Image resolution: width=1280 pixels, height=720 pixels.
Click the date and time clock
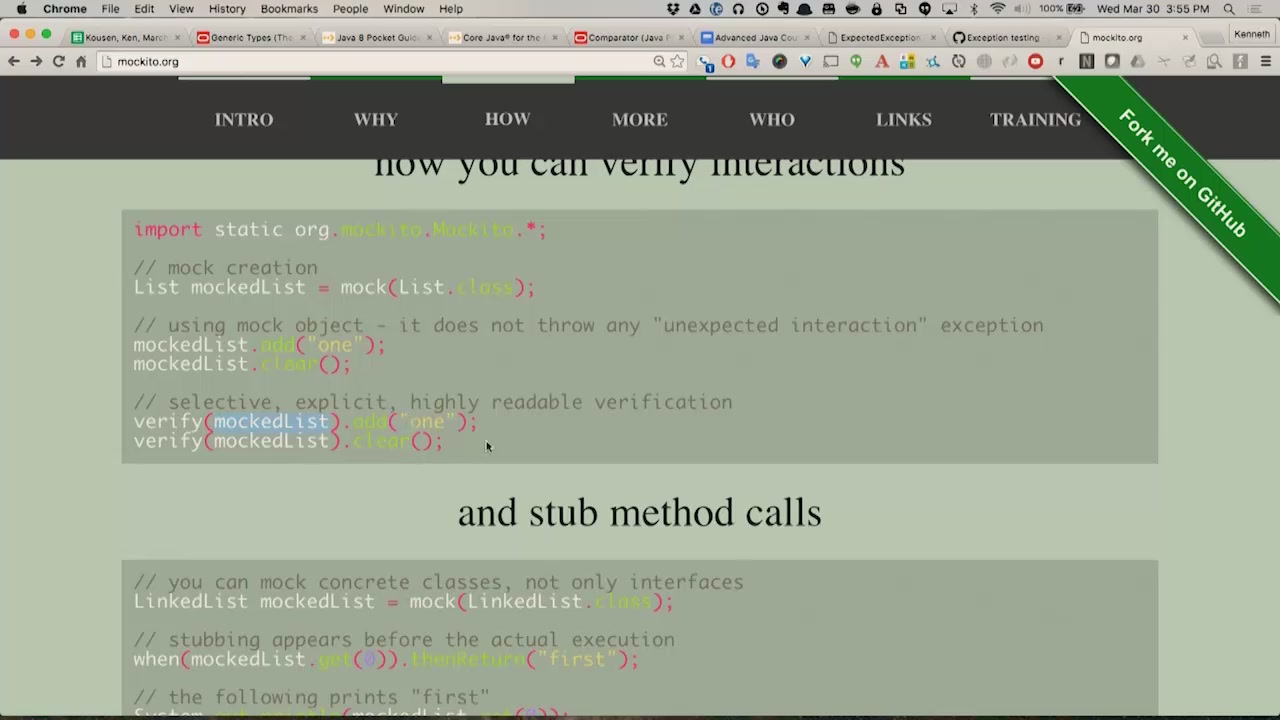click(1153, 9)
